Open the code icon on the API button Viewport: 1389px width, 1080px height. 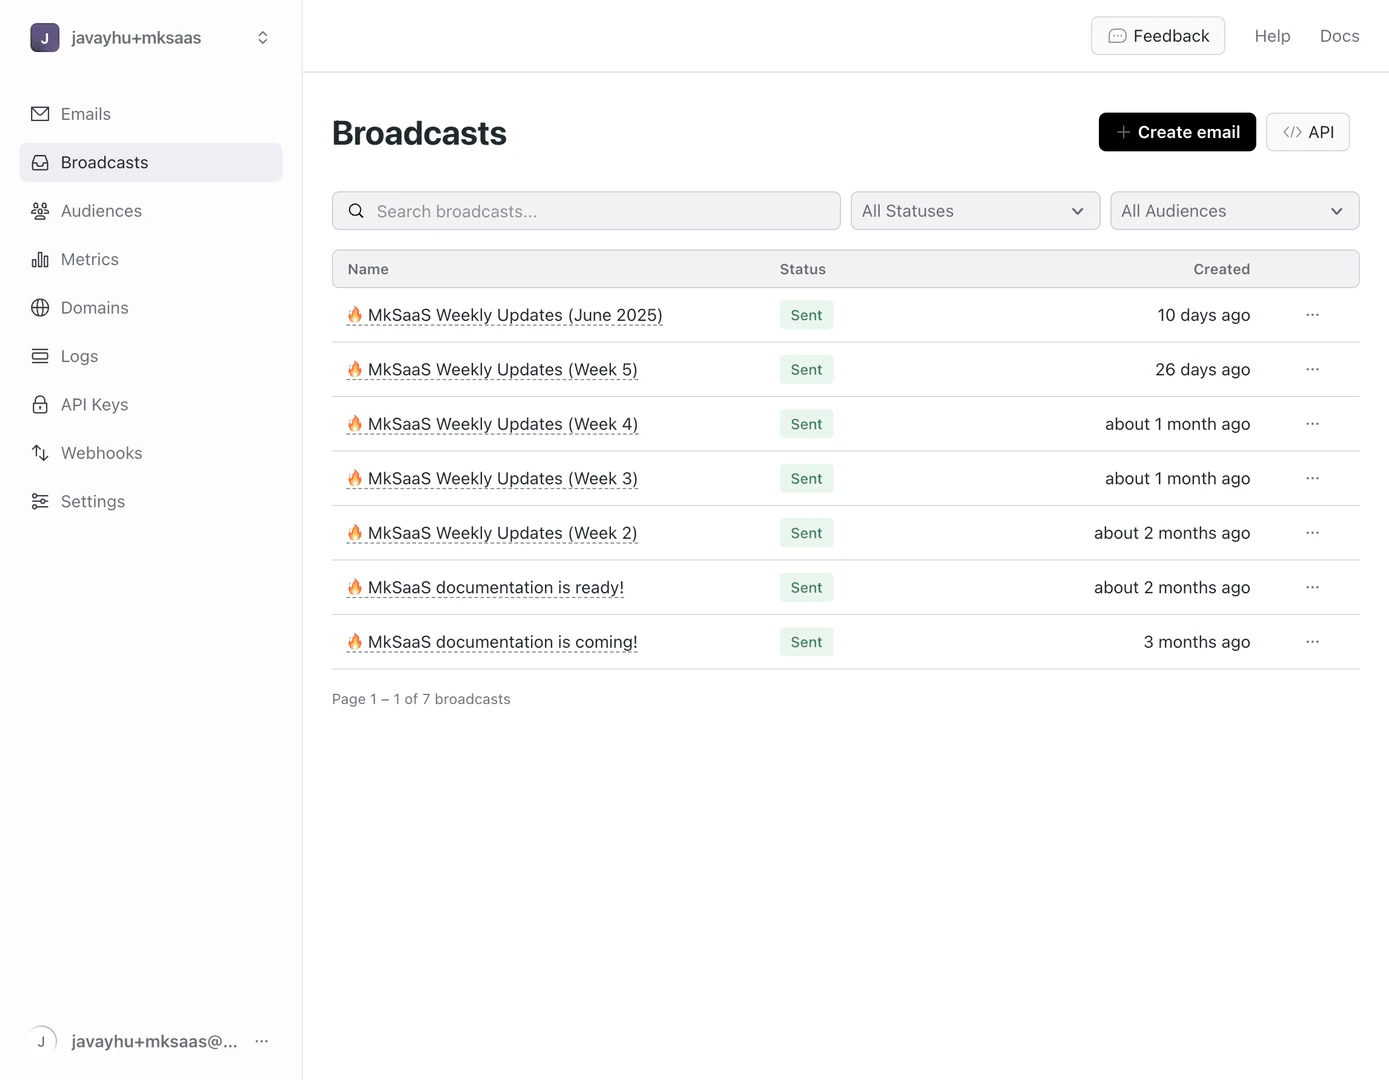(1291, 131)
